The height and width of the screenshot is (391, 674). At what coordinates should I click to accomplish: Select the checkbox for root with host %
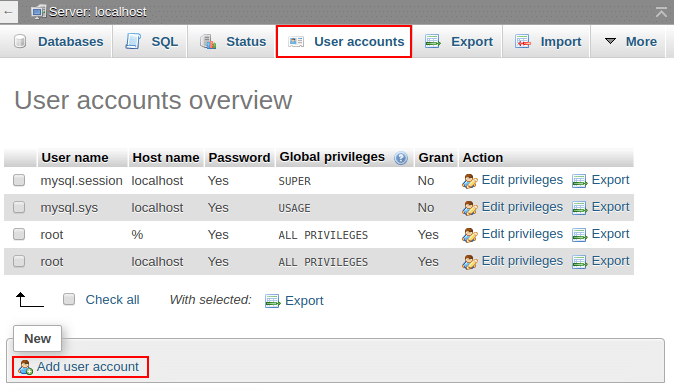(x=19, y=234)
